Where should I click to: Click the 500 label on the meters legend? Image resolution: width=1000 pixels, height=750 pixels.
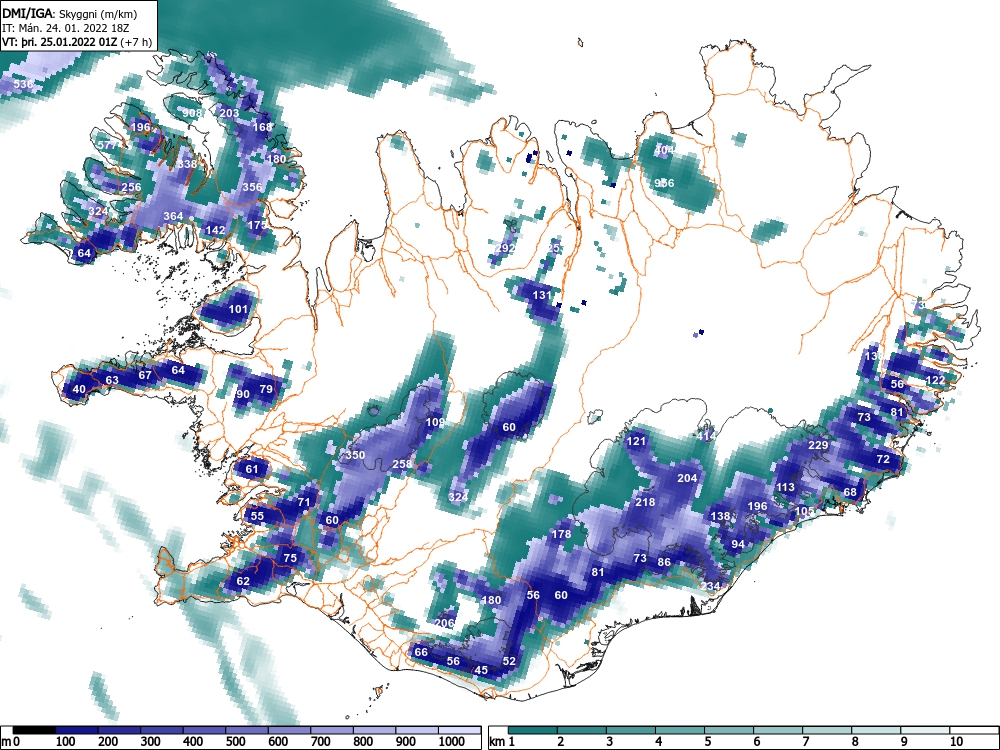(235, 742)
